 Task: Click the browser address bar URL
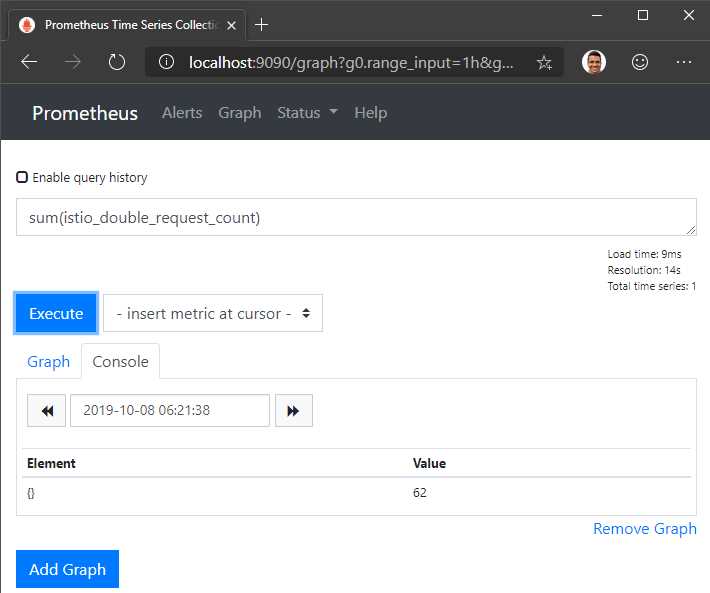(351, 62)
